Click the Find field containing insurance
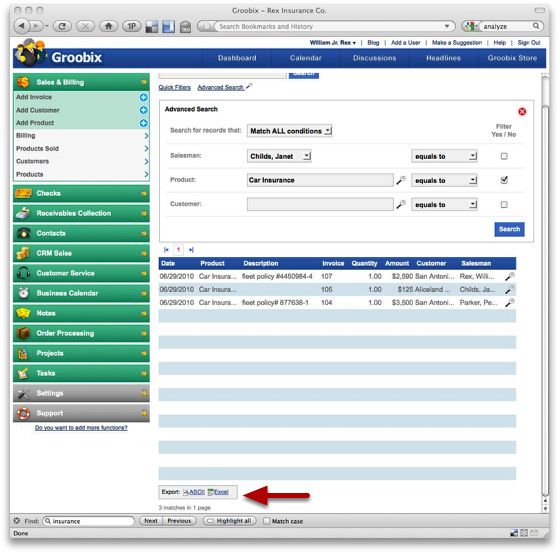This screenshot has height=554, width=560. tap(89, 521)
